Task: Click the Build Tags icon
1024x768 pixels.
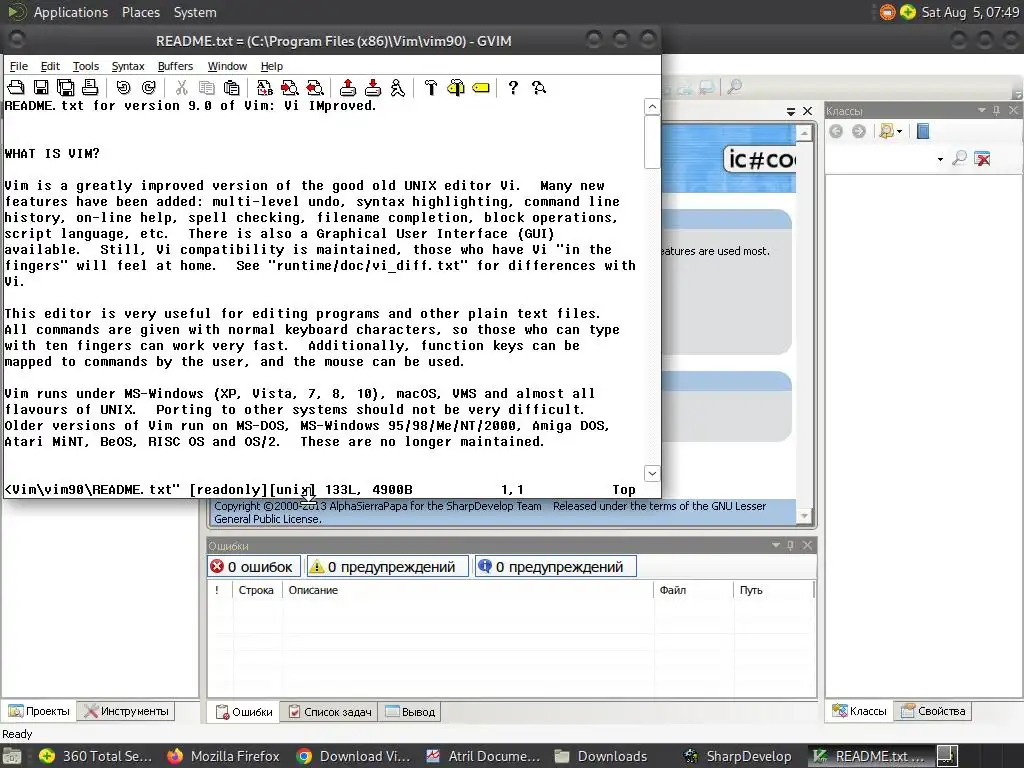Action: [456, 88]
